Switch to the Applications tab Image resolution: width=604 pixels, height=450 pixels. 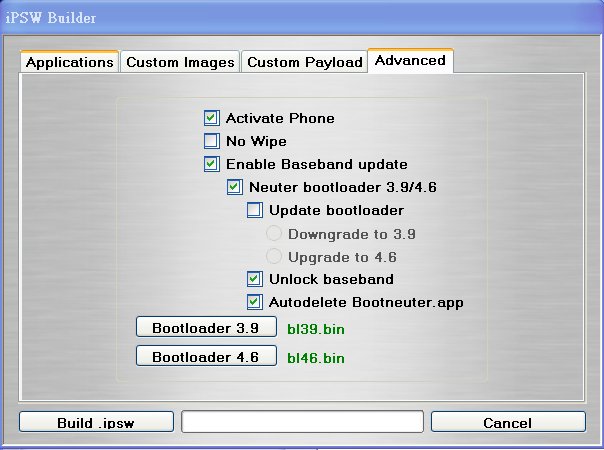coord(70,62)
